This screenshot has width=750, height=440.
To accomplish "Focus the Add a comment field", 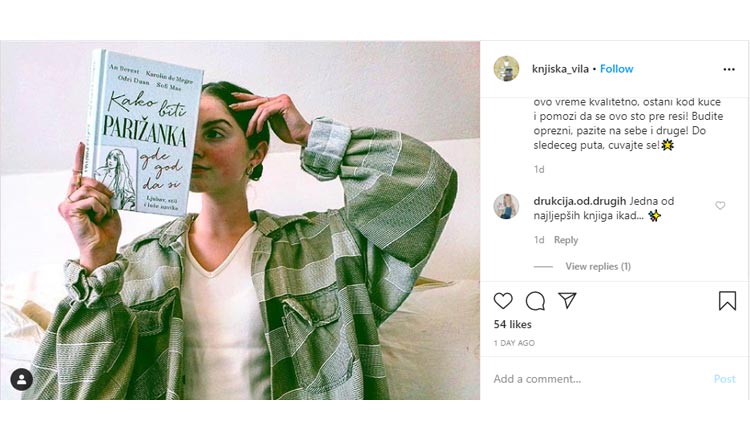I will [x=598, y=379].
